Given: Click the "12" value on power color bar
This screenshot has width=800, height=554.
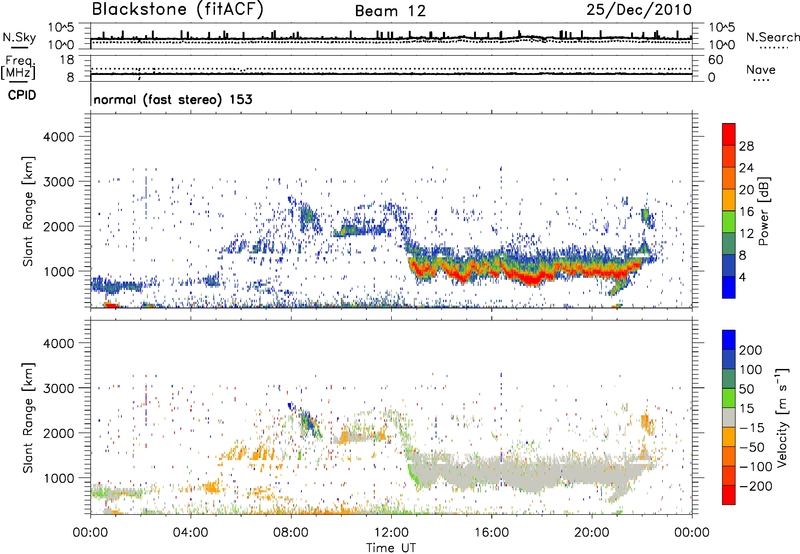Looking at the screenshot, I should coord(746,234).
